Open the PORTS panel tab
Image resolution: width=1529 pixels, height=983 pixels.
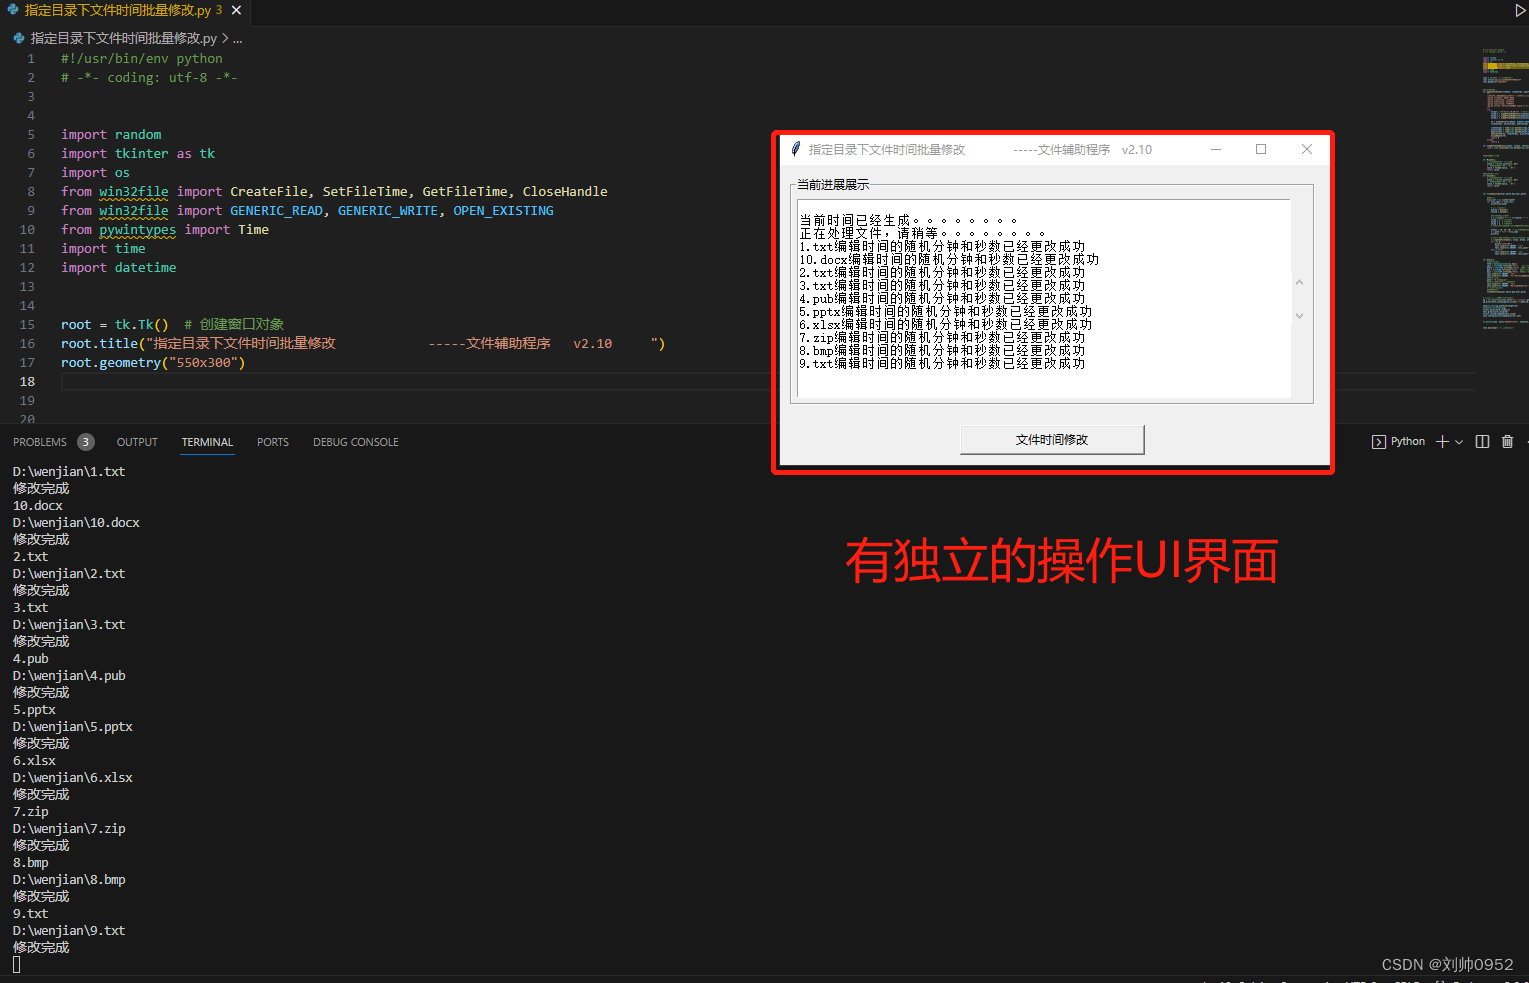(x=272, y=442)
